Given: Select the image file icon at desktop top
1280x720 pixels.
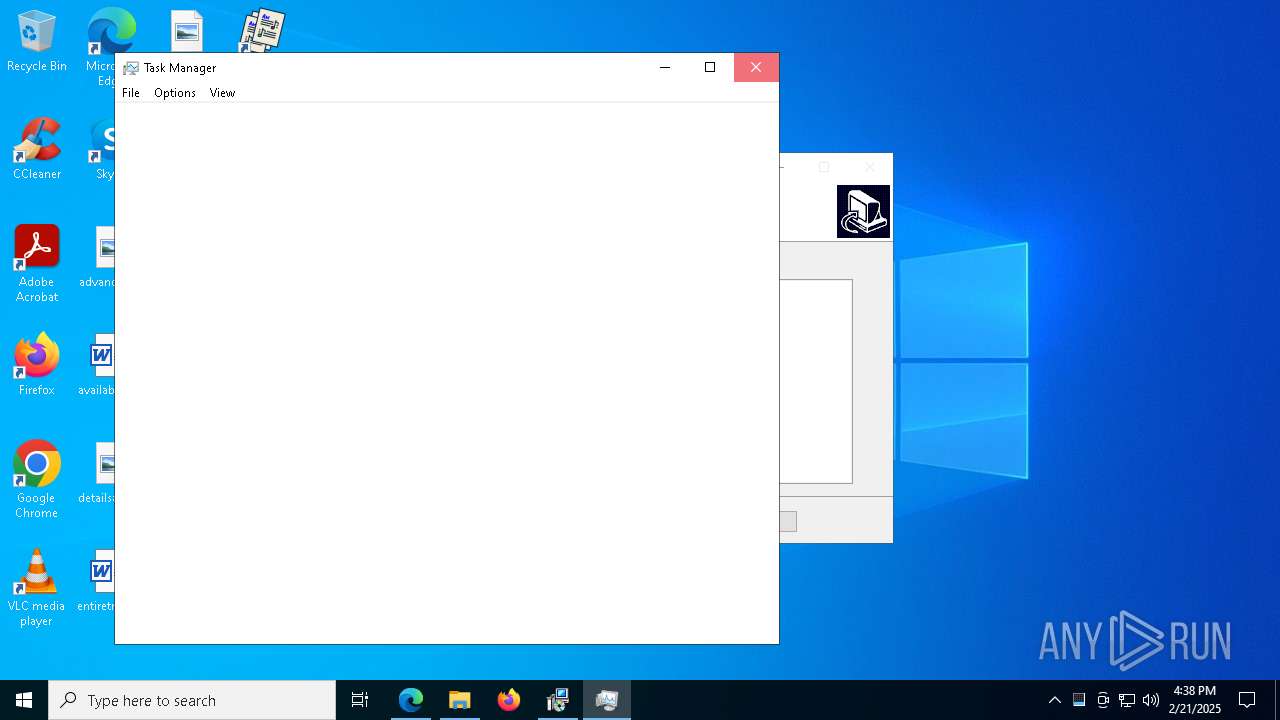Looking at the screenshot, I should click(x=187, y=31).
